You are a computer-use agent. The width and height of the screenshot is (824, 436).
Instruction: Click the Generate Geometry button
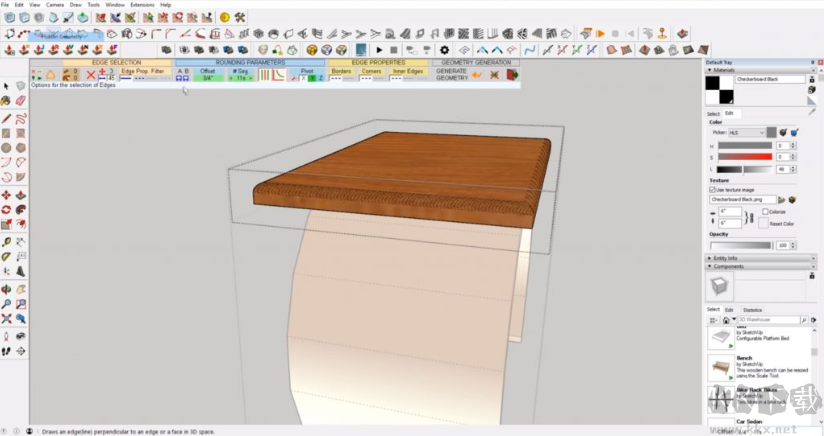[452, 74]
